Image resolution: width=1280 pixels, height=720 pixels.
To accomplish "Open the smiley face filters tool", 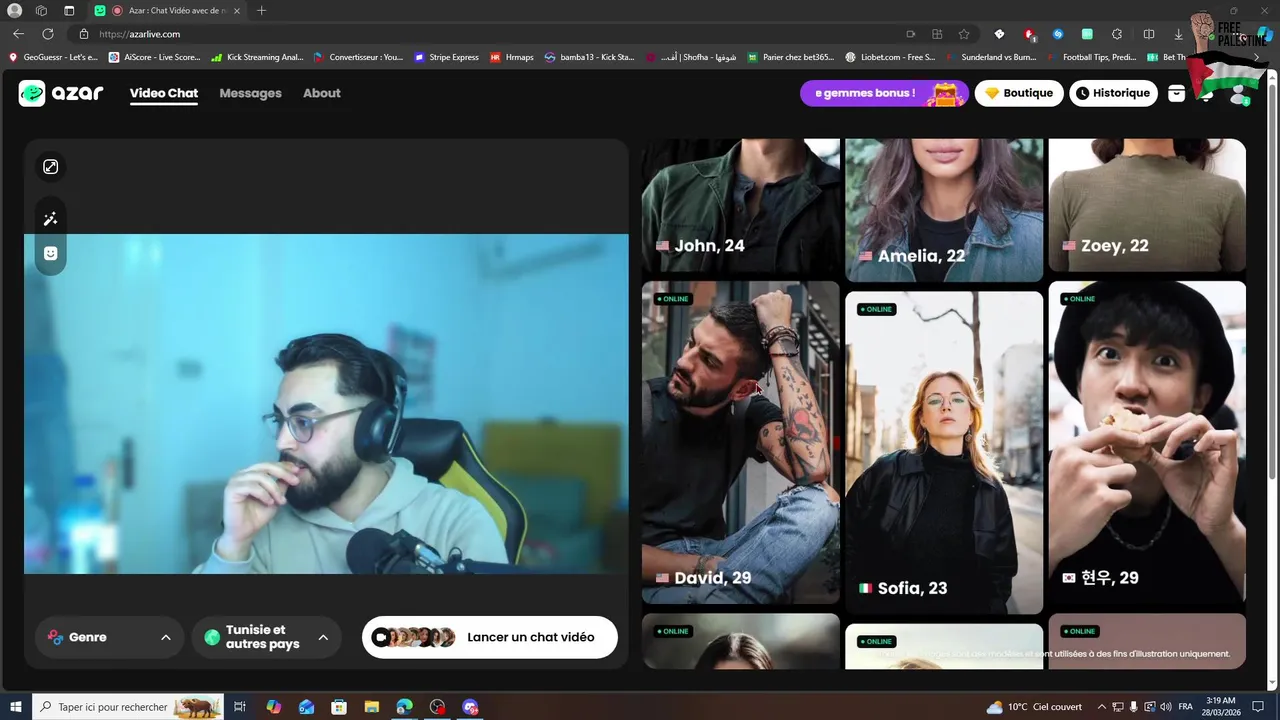I will pos(51,253).
